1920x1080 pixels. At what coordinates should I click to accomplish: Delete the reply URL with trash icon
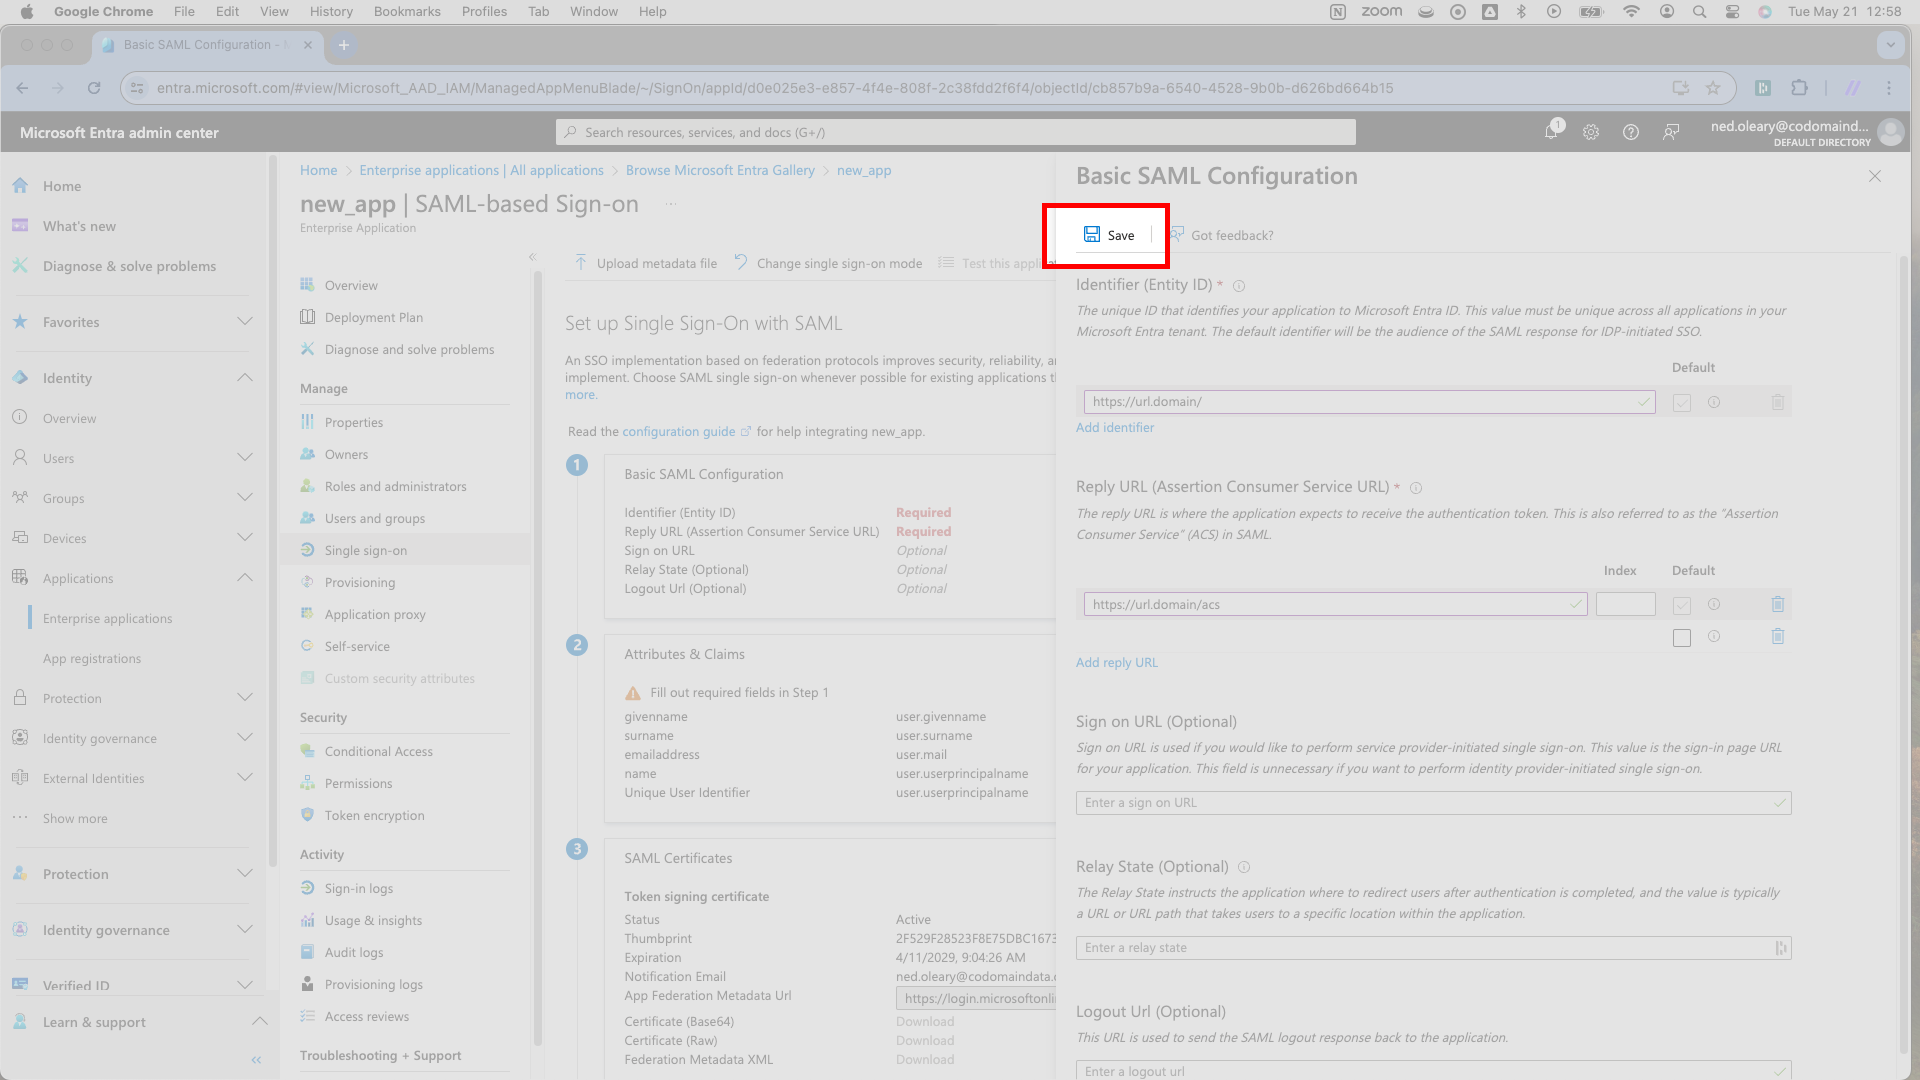(x=1778, y=604)
